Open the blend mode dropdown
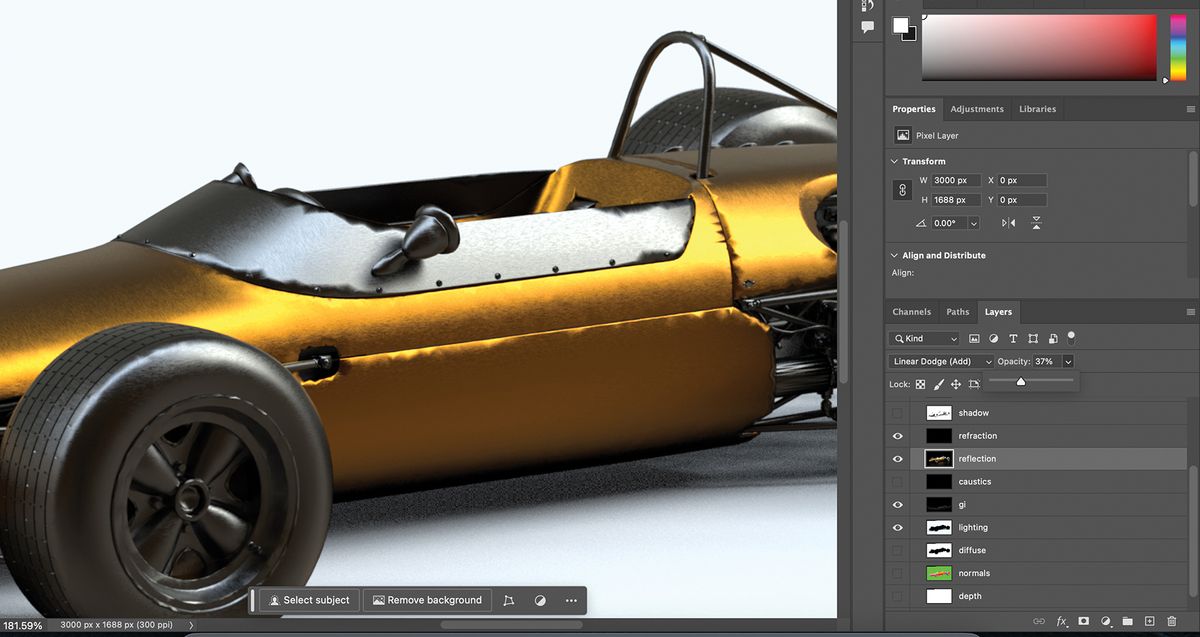Viewport: 1200px width, 637px height. click(x=940, y=361)
